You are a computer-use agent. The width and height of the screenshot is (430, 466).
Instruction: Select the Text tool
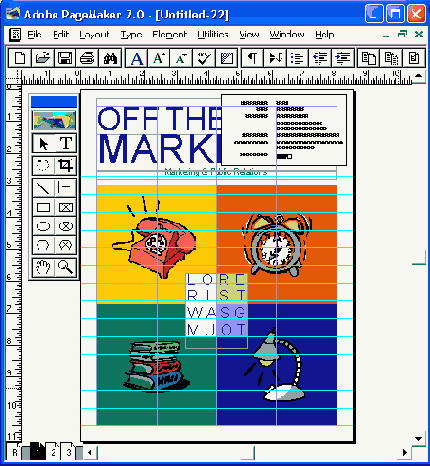coord(66,144)
